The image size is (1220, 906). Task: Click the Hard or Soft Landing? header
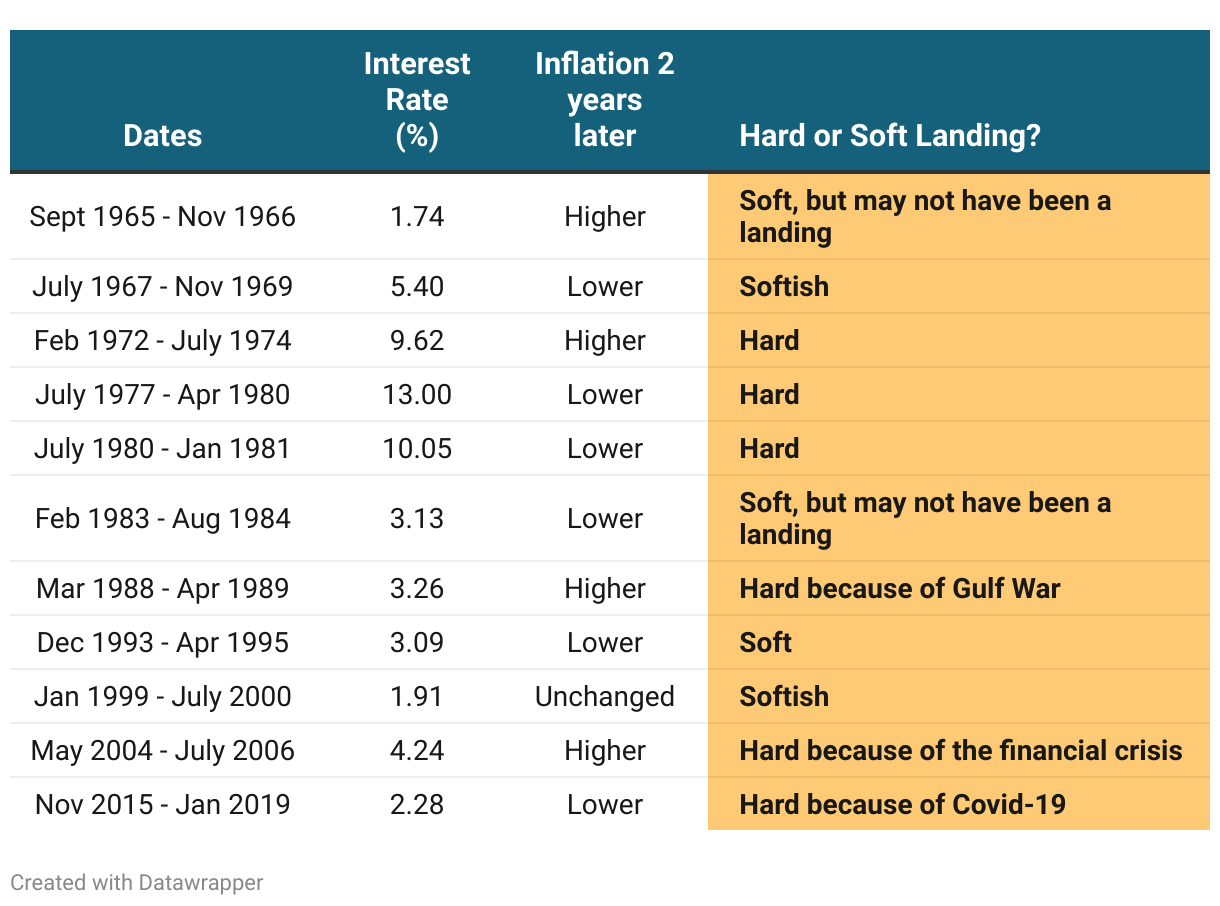(x=890, y=135)
